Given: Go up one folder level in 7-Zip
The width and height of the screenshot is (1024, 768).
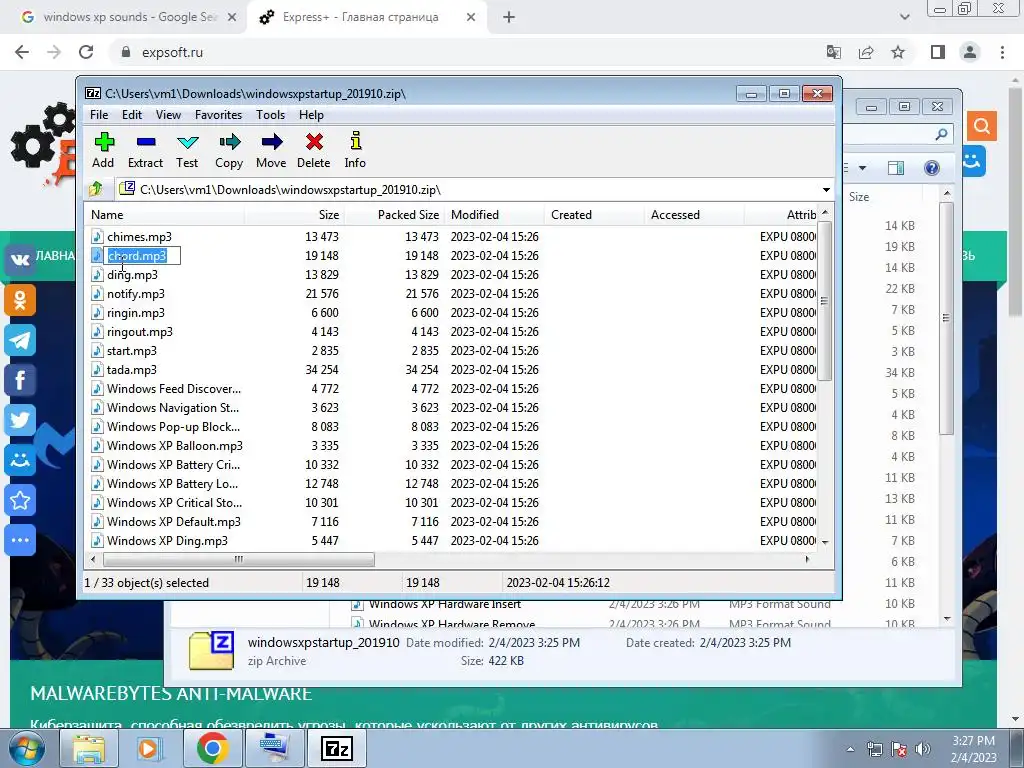Looking at the screenshot, I should (x=97, y=189).
